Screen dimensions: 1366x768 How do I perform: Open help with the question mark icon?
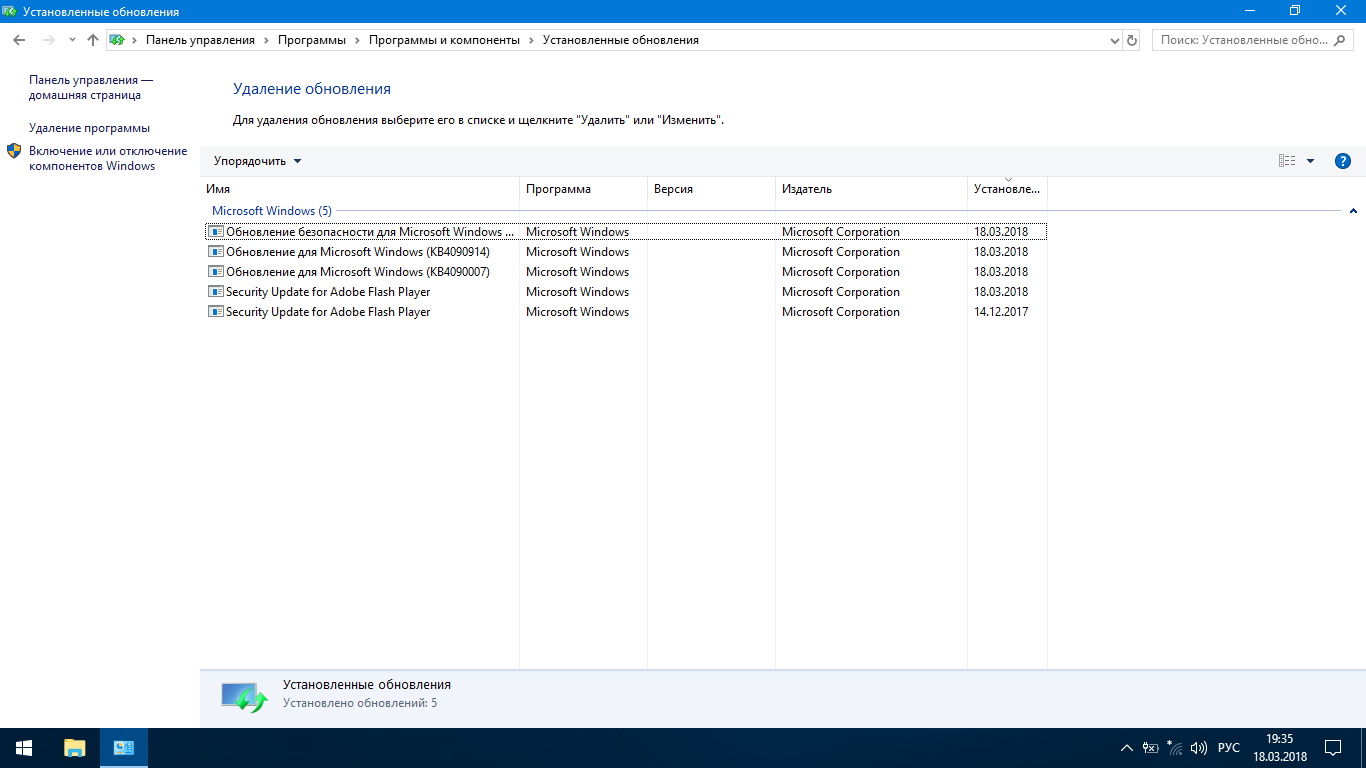(x=1343, y=161)
